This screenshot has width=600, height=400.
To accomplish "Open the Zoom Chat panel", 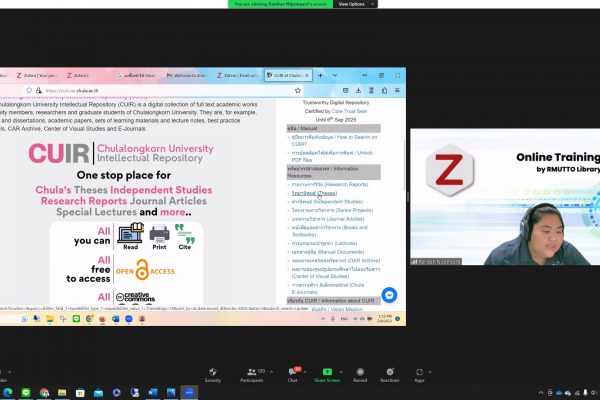I will [x=293, y=375].
